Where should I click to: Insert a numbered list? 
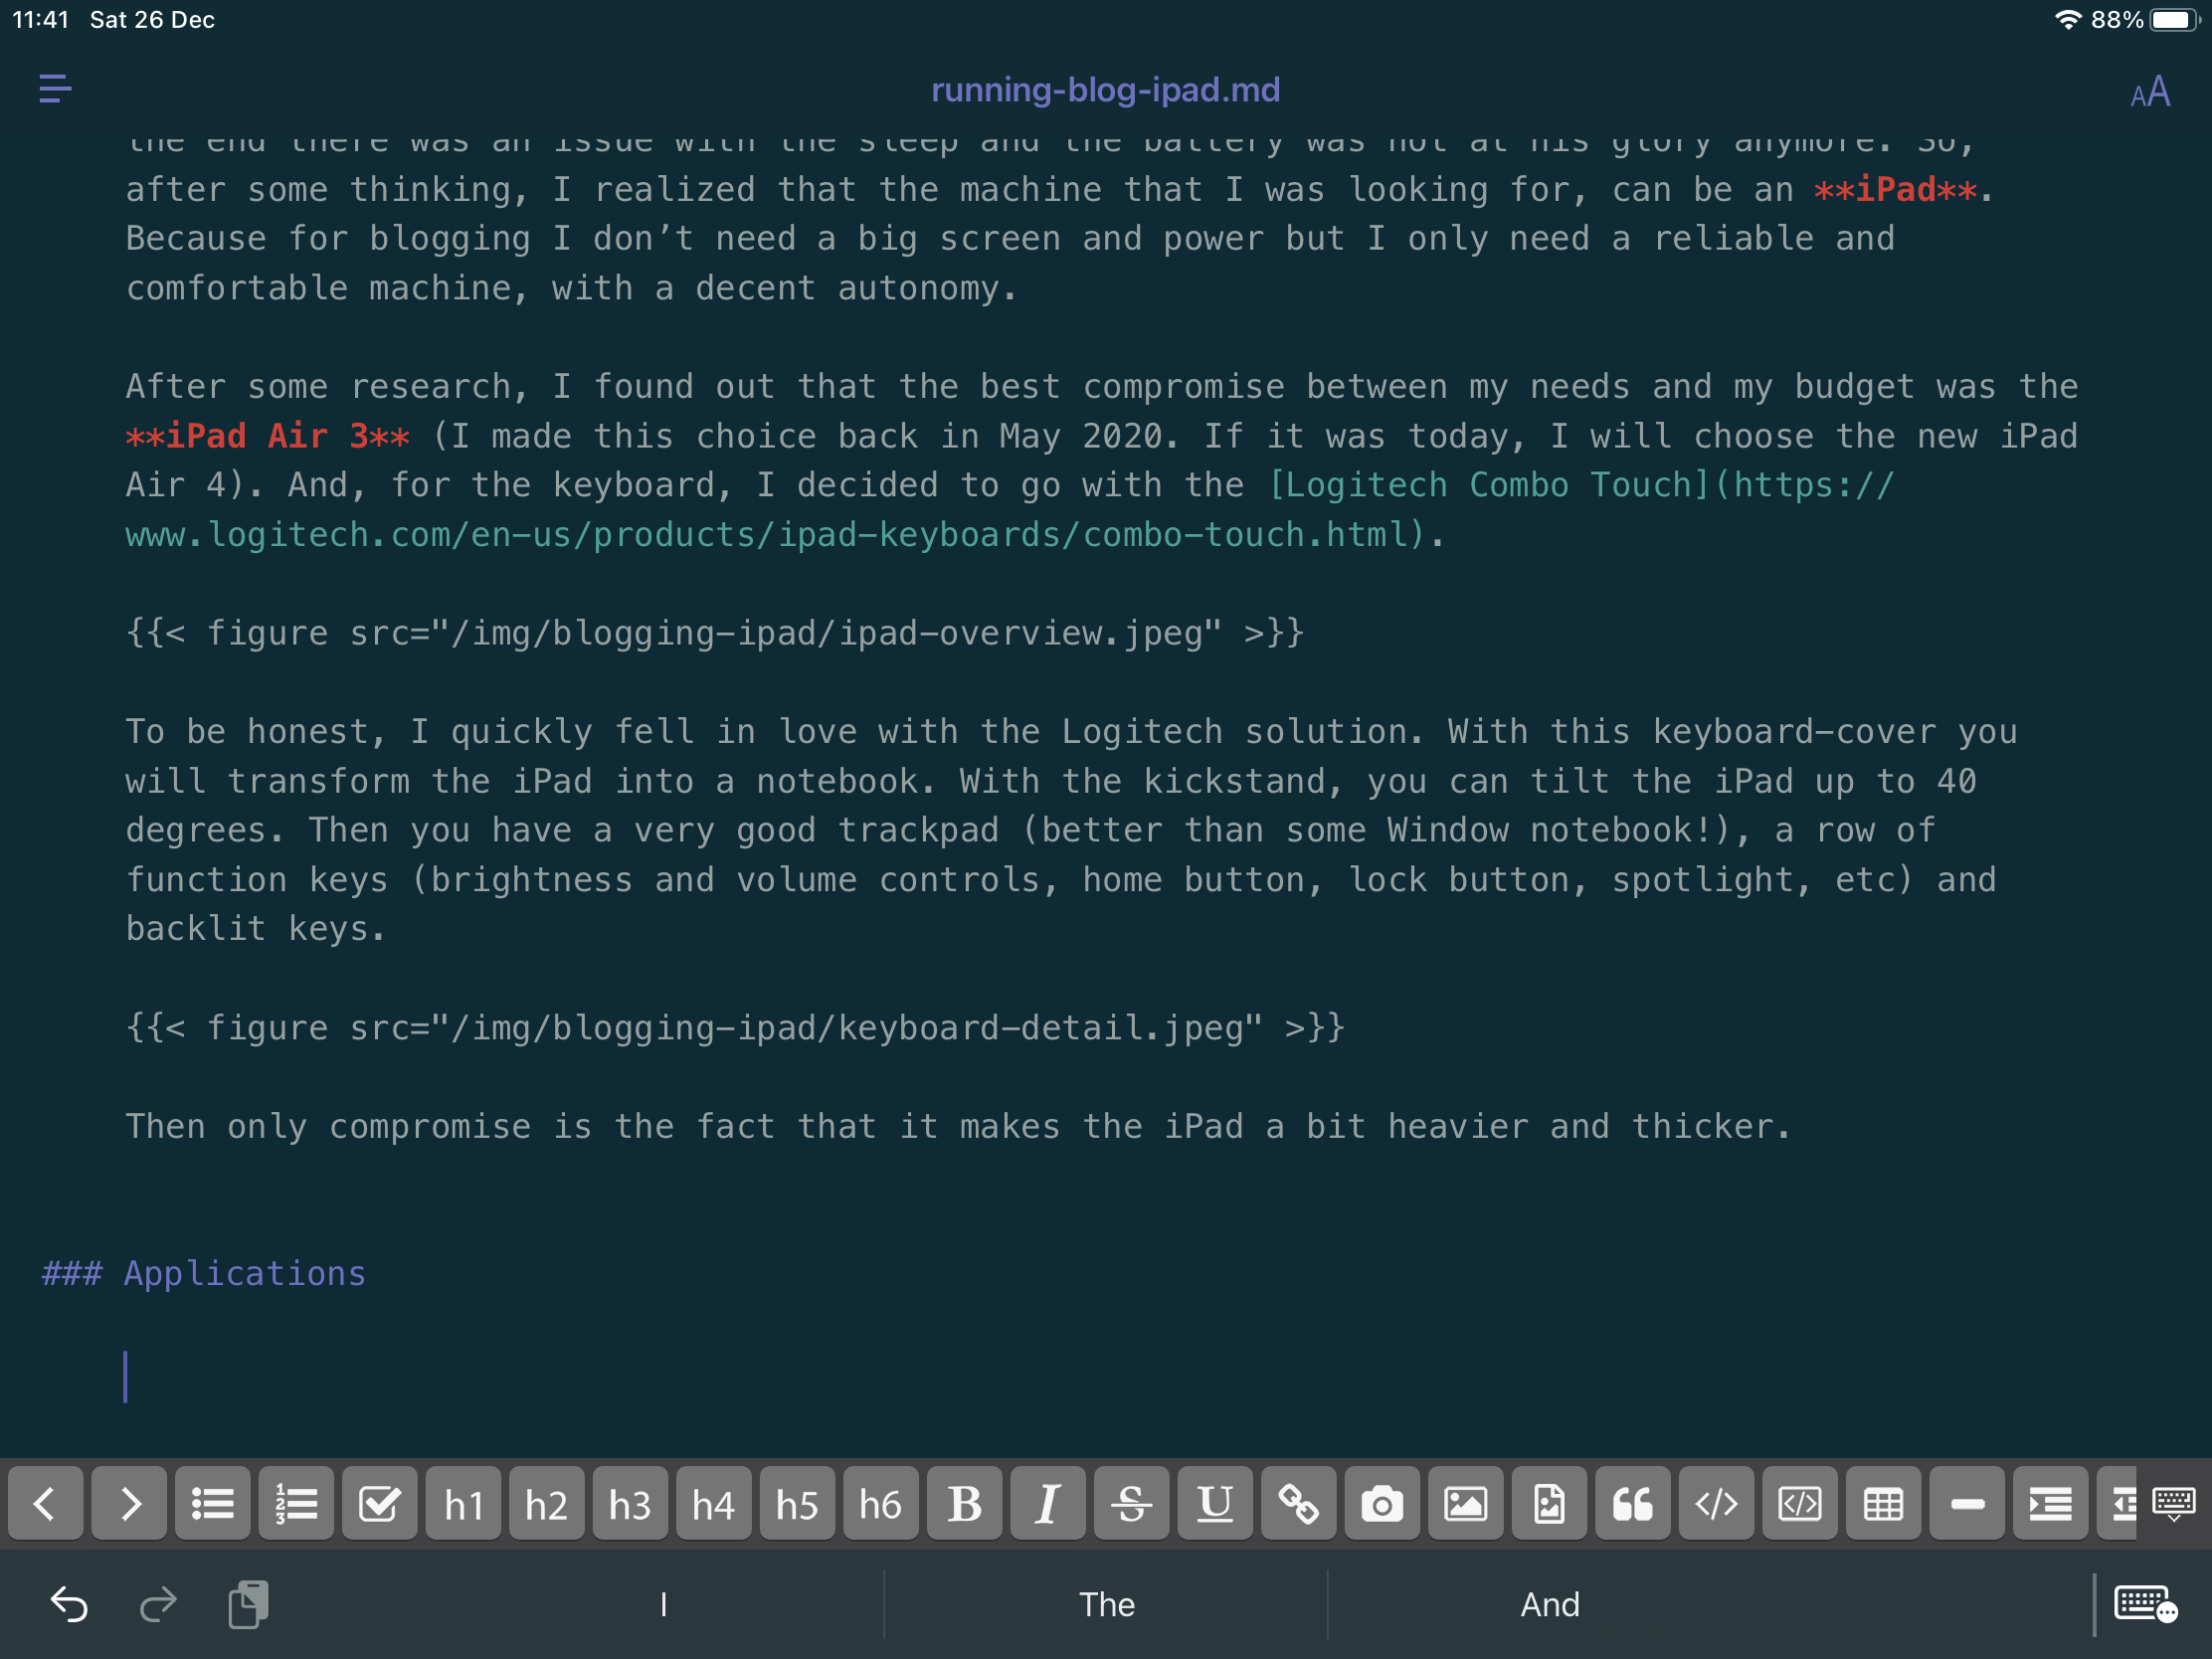[296, 1503]
